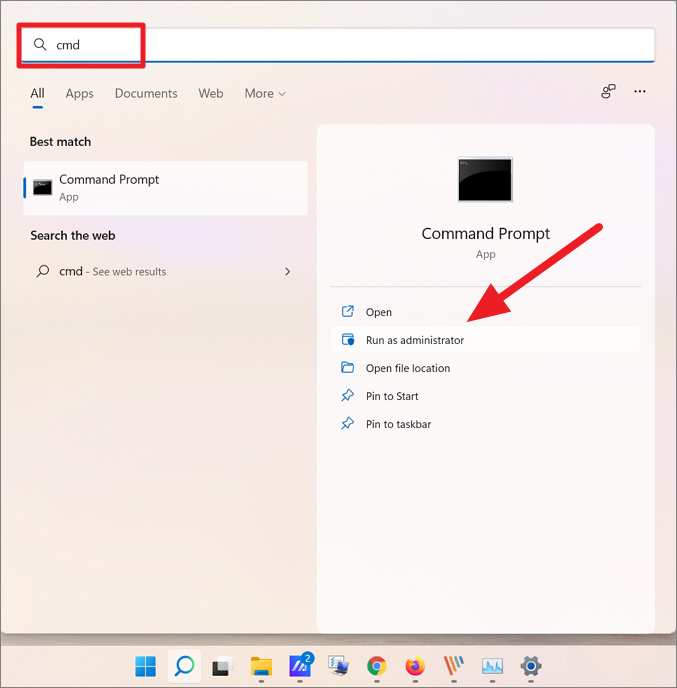Open the search feedback icon at top right
Screen dimensions: 677x688
tap(608, 91)
